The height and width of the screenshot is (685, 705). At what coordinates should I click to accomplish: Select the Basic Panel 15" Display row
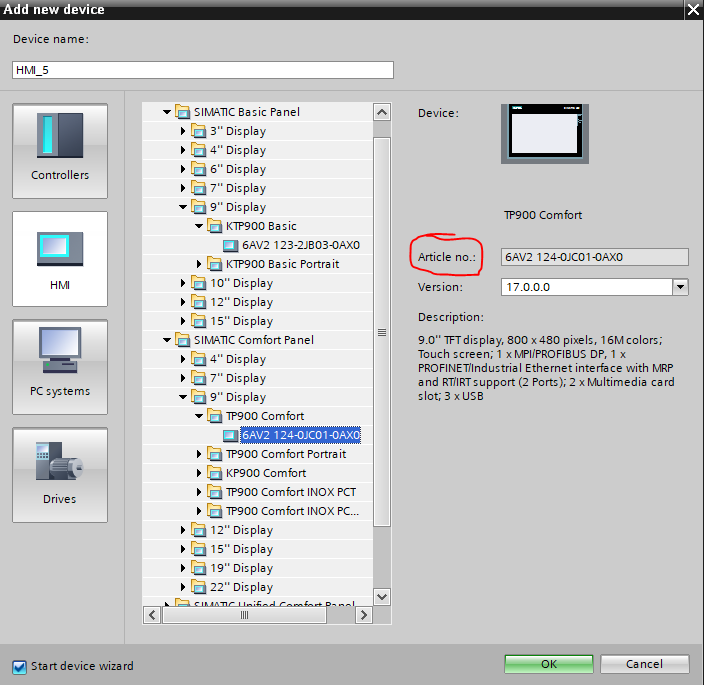point(258,321)
